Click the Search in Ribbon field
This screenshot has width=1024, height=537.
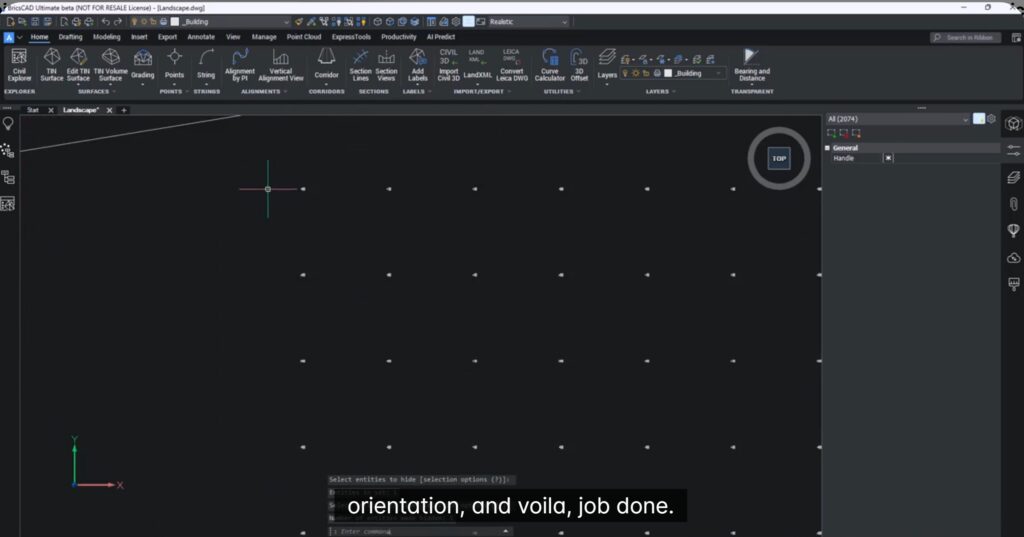point(970,37)
